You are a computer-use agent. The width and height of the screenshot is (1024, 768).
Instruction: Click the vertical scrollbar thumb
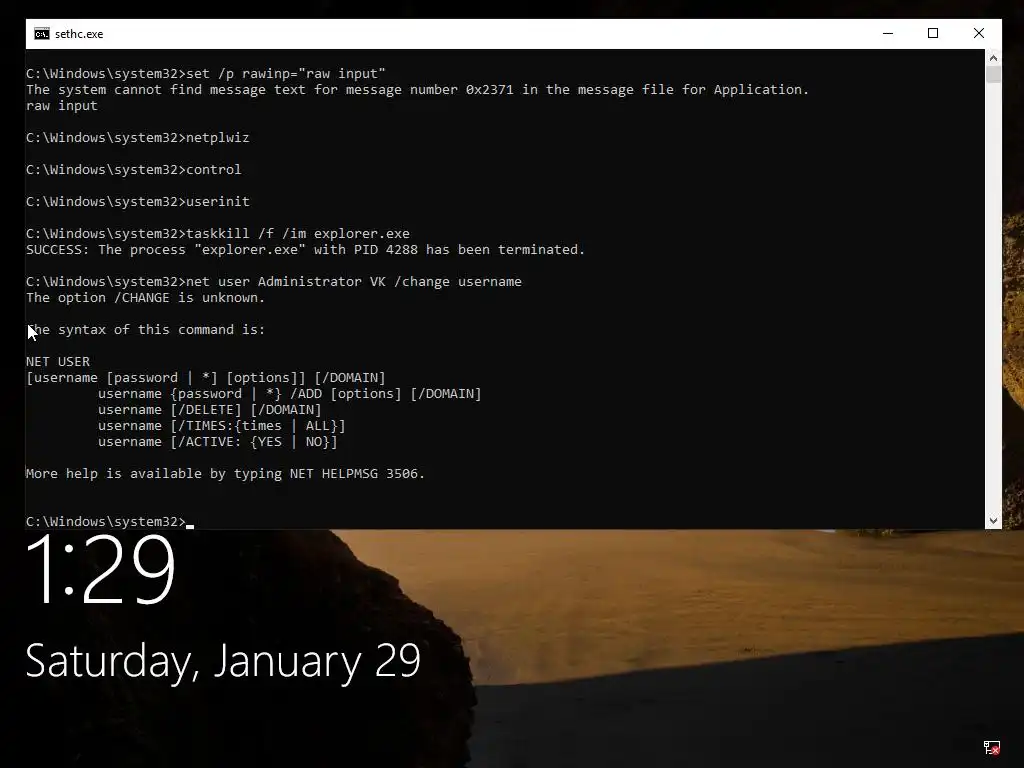[993, 74]
